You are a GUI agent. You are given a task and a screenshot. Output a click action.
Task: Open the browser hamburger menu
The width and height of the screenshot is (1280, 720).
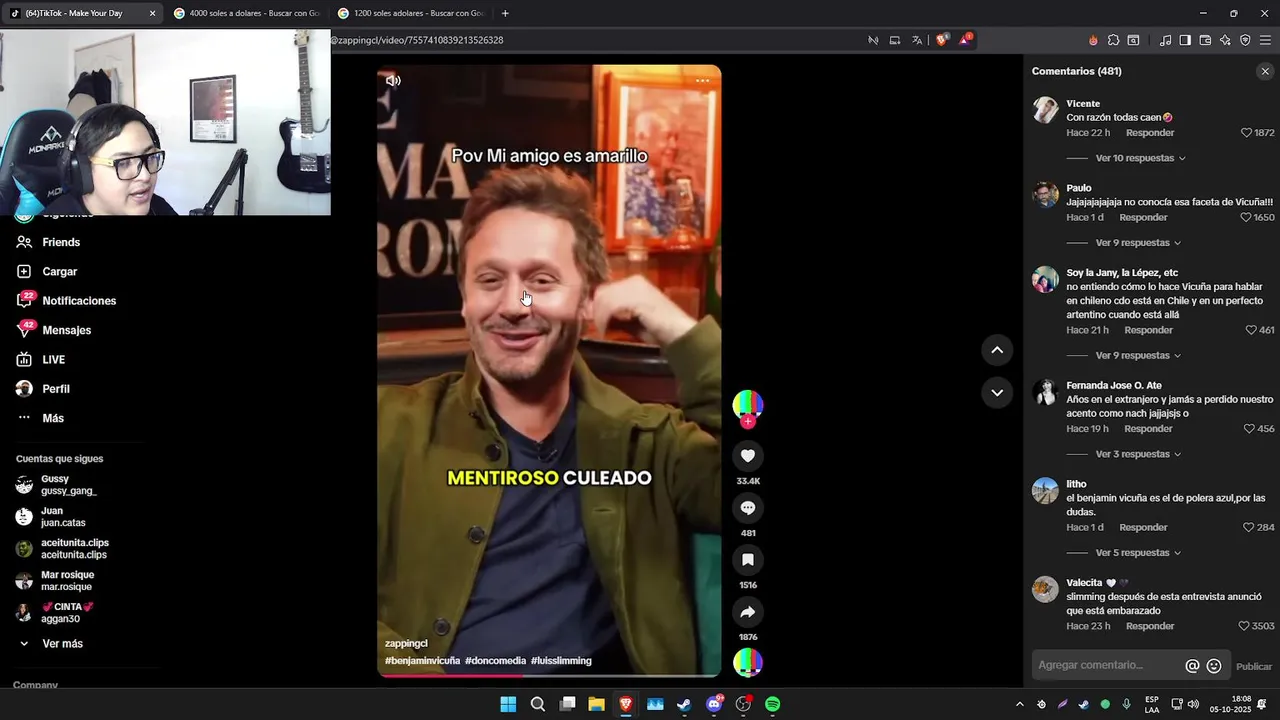[1265, 40]
